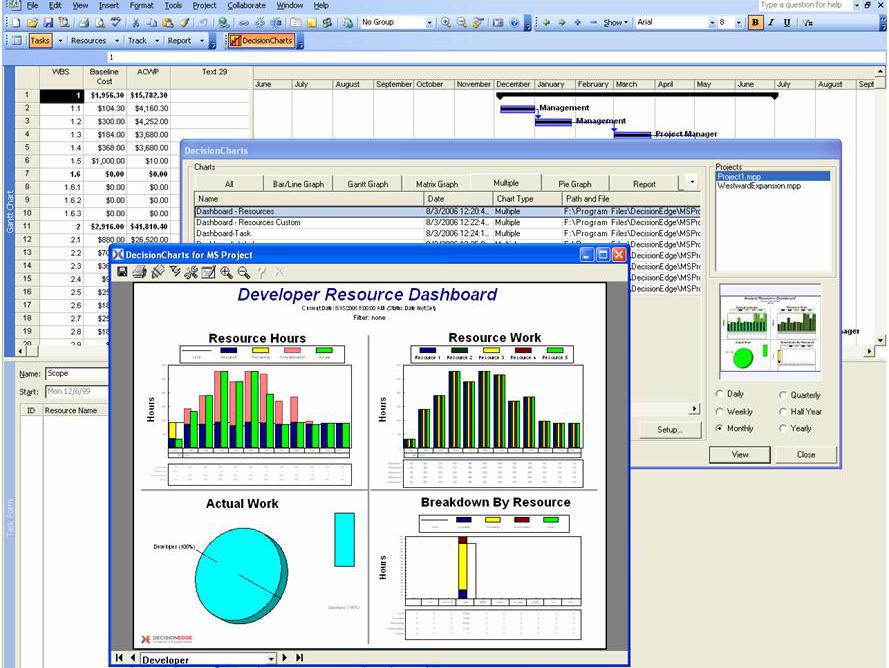Open the Collaborate menu
The image size is (889, 668).
[x=246, y=5]
